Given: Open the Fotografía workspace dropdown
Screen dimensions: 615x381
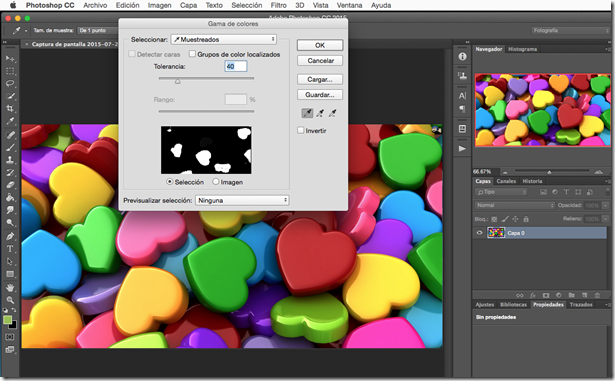Looking at the screenshot, I should [571, 30].
